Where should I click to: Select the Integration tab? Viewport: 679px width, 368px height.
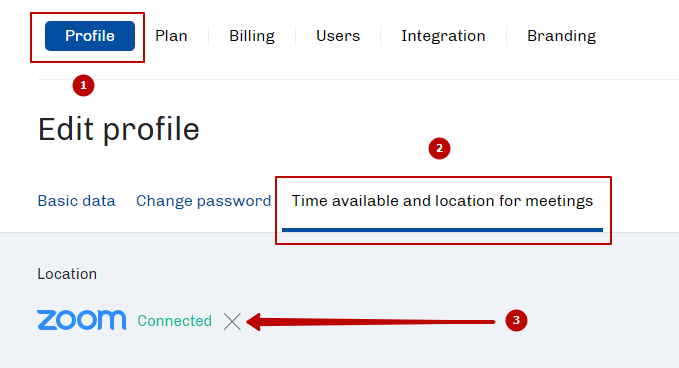point(443,36)
